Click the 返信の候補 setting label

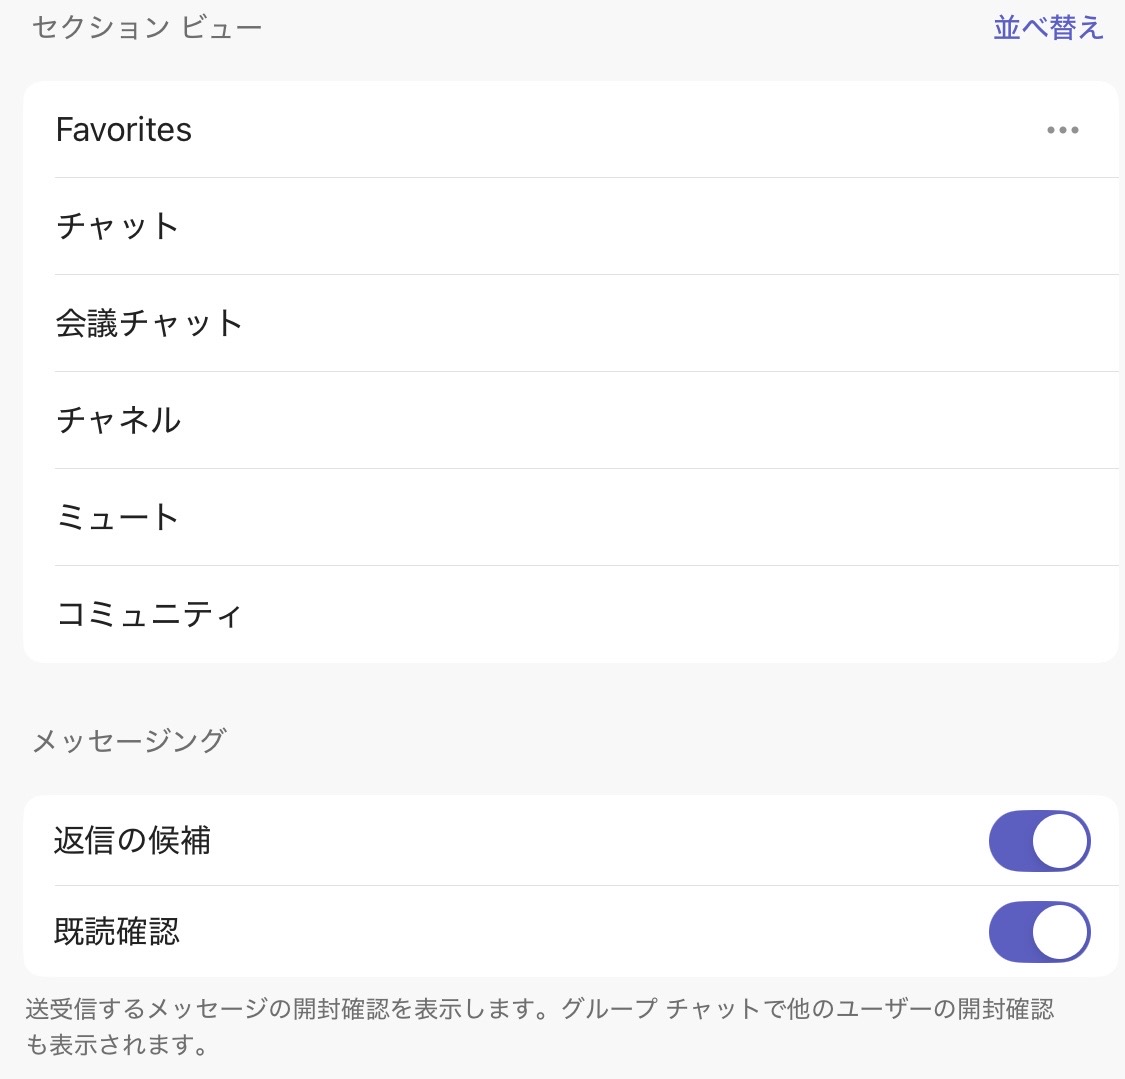(x=132, y=841)
